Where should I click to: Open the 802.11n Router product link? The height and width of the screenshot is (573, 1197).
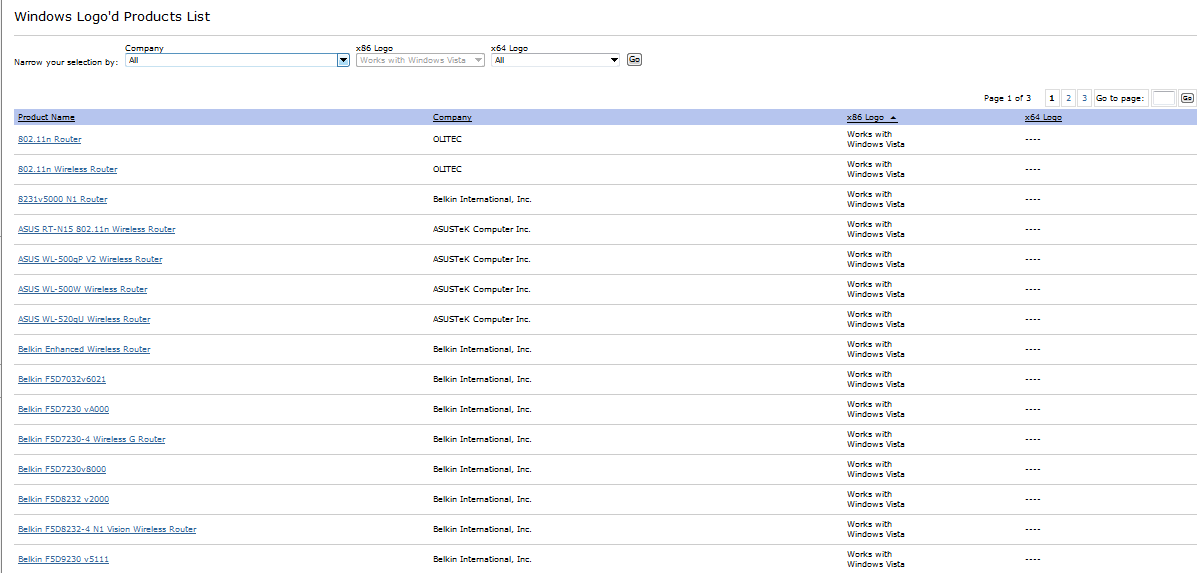coord(50,140)
